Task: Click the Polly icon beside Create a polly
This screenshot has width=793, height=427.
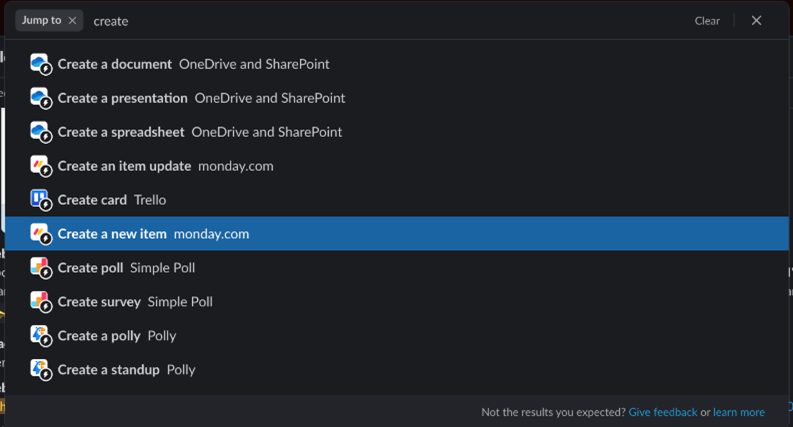Action: point(40,336)
